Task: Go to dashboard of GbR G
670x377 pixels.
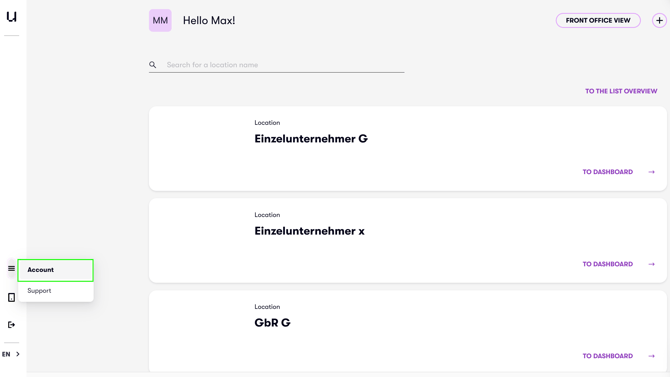Action: pos(608,356)
